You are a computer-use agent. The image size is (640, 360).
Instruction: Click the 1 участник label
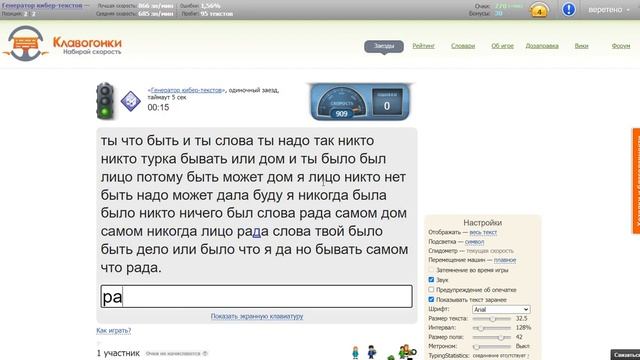point(118,353)
